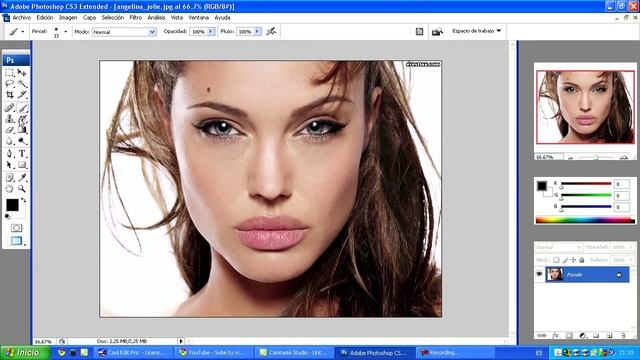Select the Crop tool
640x360 pixels.
(x=9, y=95)
